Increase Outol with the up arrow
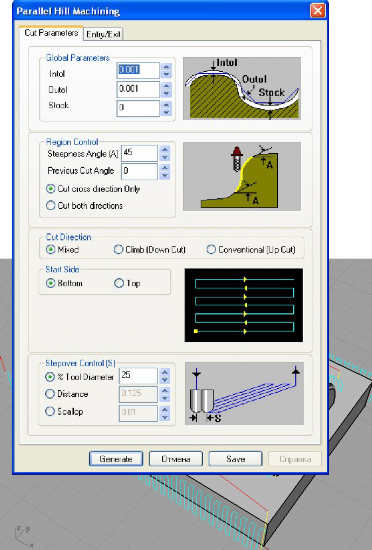Screen dimensions: 372x550 click(166, 86)
